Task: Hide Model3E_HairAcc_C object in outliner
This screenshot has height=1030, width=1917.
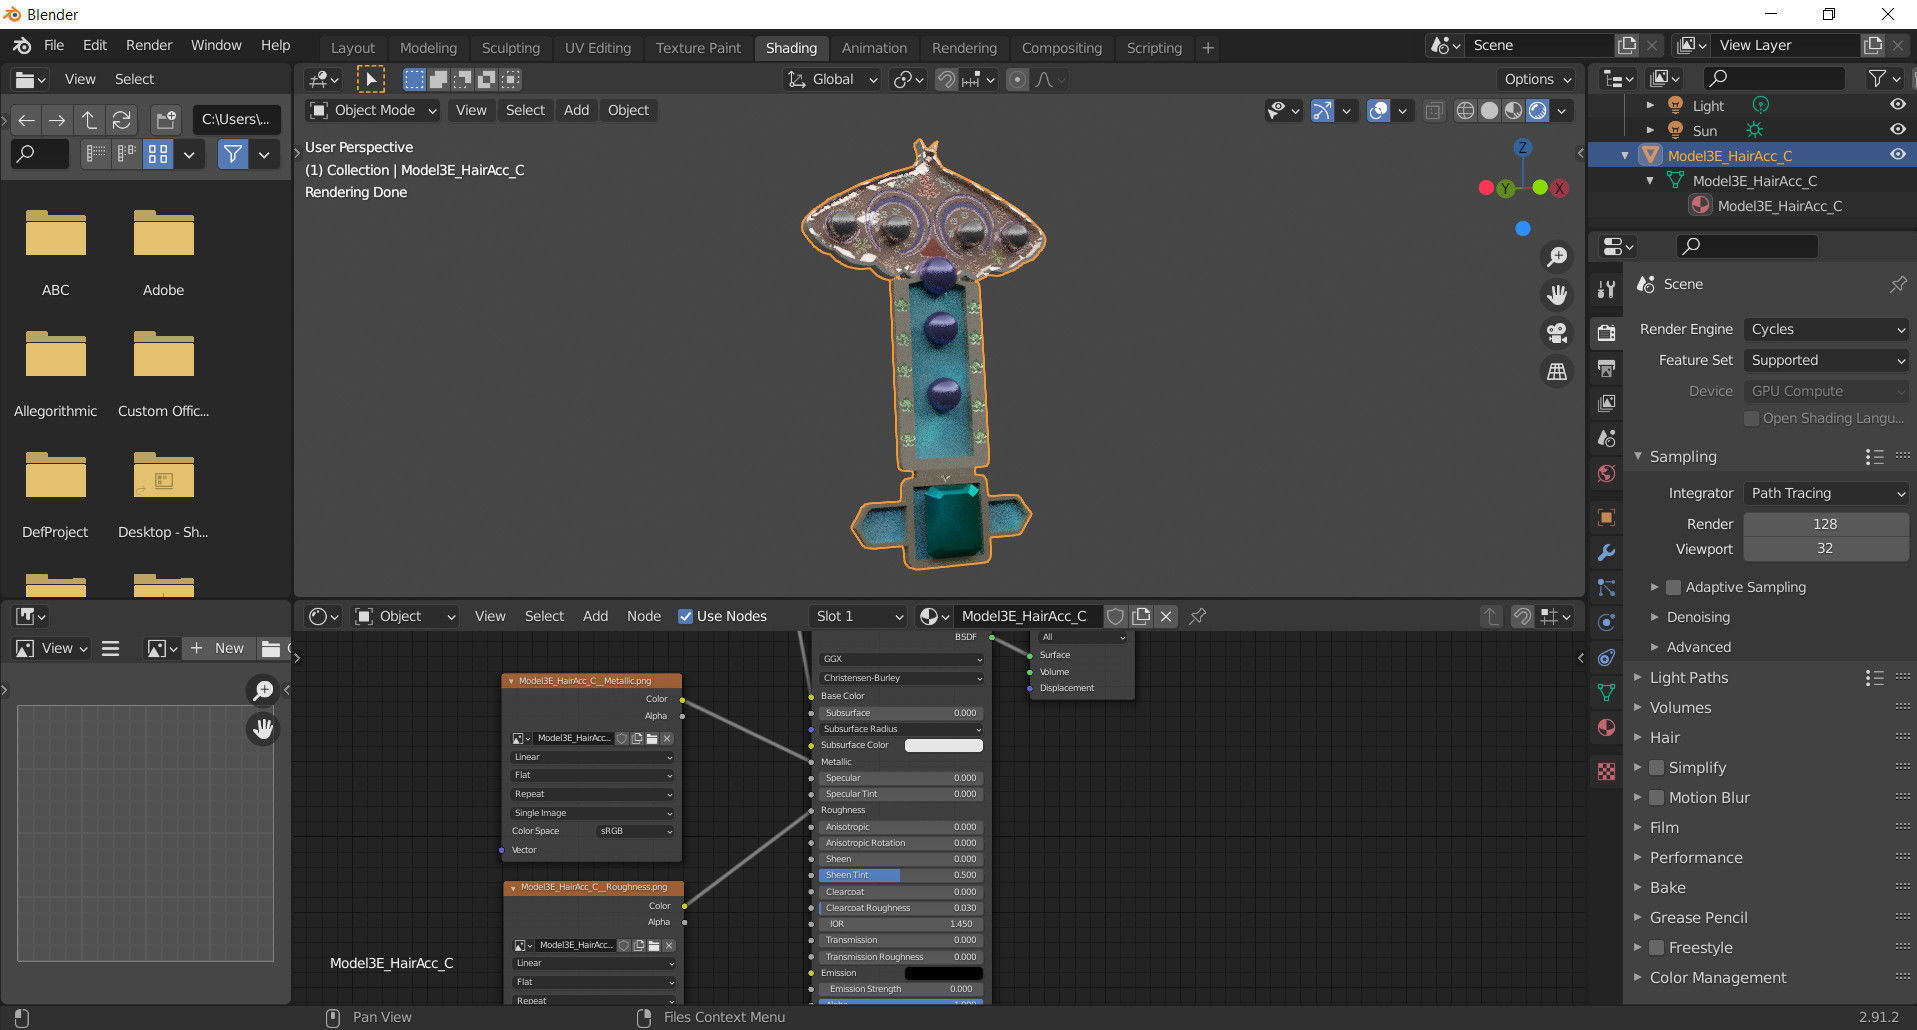Action: click(1897, 155)
